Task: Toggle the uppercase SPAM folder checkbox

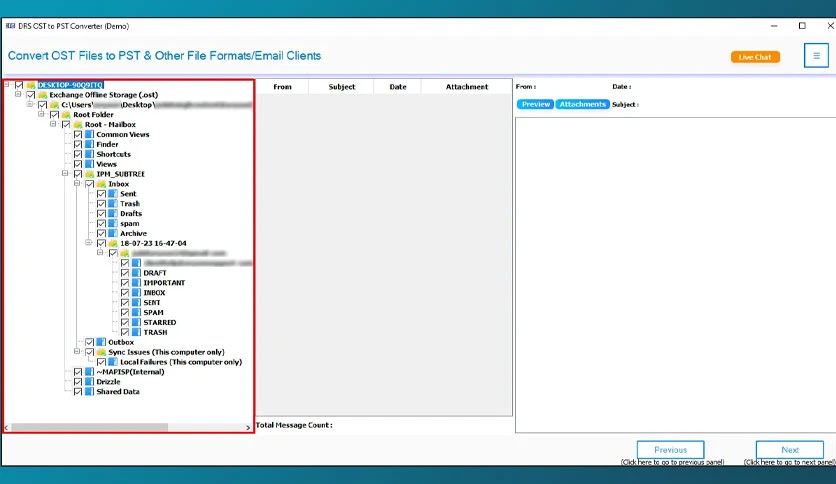Action: coord(125,312)
